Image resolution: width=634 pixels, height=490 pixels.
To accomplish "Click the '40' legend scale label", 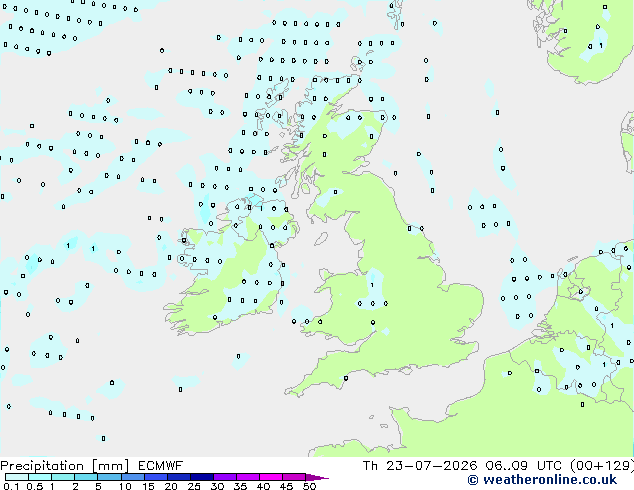I will coord(263,486).
